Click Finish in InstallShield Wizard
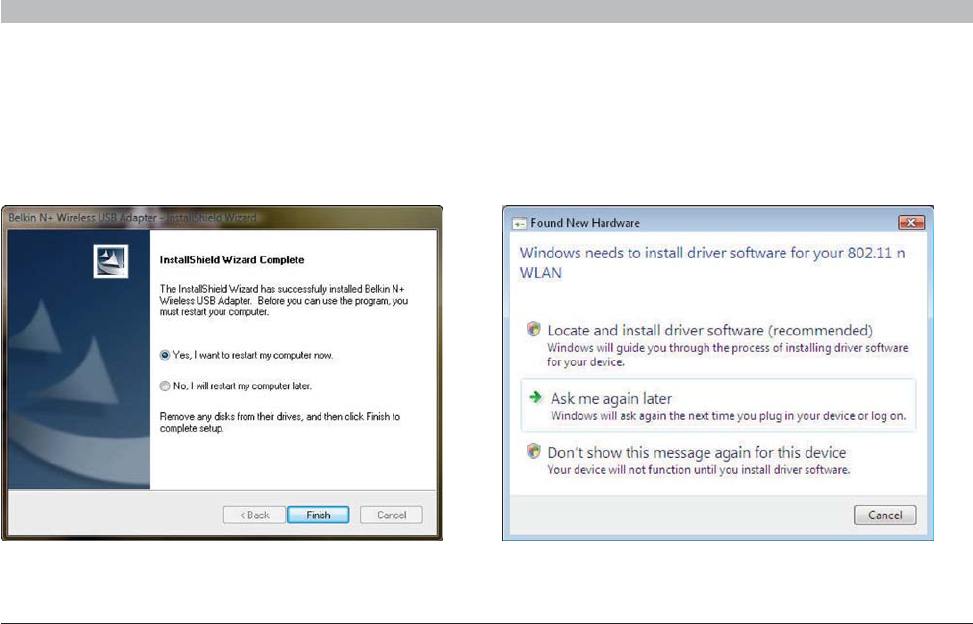The image size is (973, 624). pyautogui.click(x=318, y=515)
